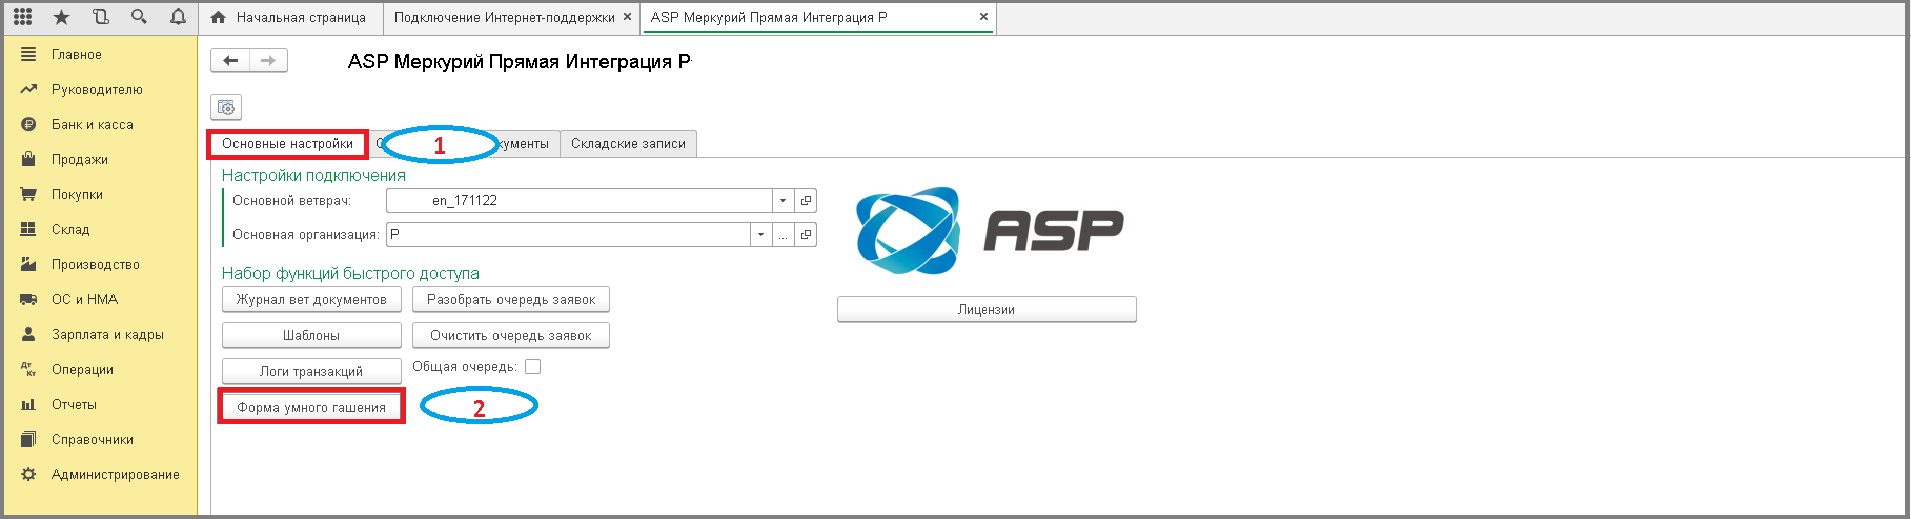The width and height of the screenshot is (1911, 519).
Task: Open the Основная организация linked record icon
Action: click(x=806, y=234)
